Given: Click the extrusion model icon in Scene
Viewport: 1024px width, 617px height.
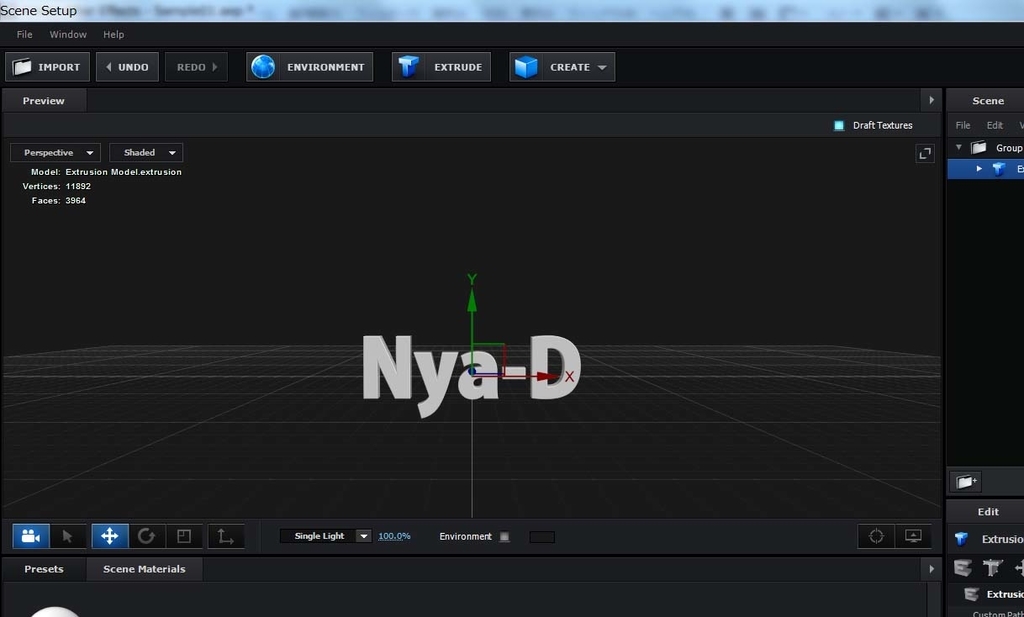Looking at the screenshot, I should (999, 169).
